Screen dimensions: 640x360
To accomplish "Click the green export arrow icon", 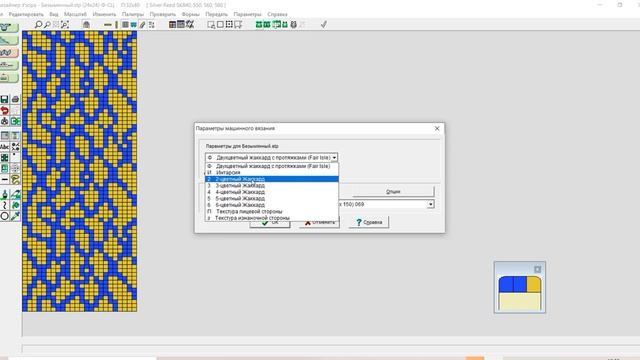I will point(15,121).
